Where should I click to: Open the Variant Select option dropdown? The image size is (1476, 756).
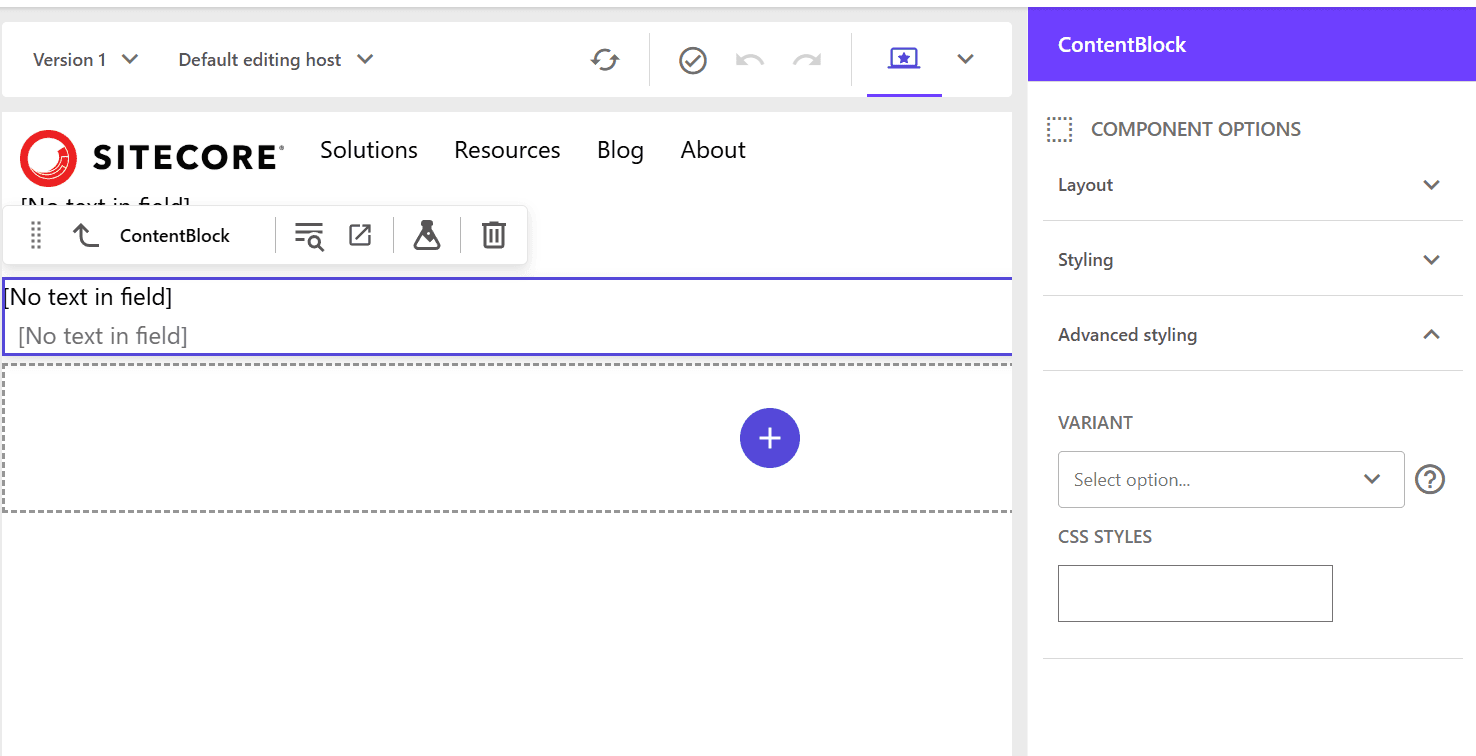click(x=1230, y=480)
